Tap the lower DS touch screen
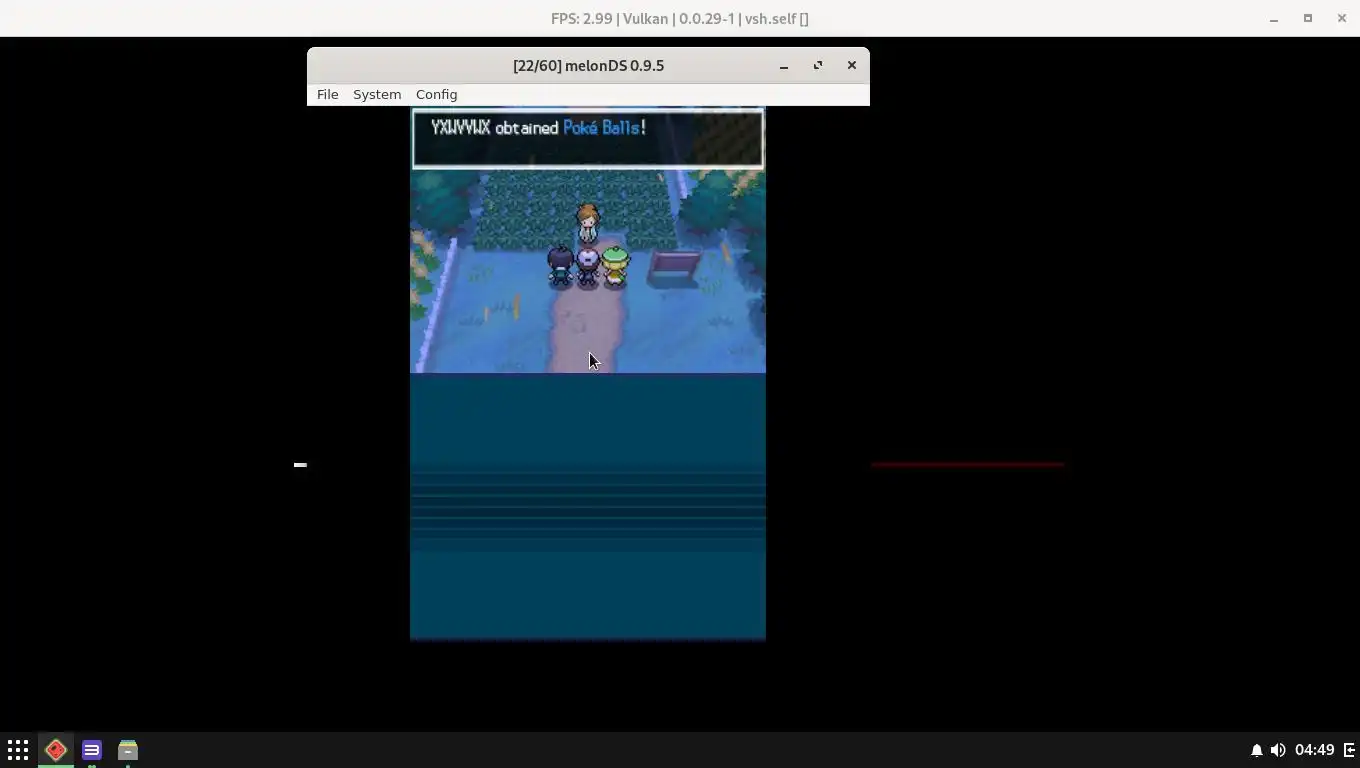Screen dimensions: 1360x768 coord(588,506)
